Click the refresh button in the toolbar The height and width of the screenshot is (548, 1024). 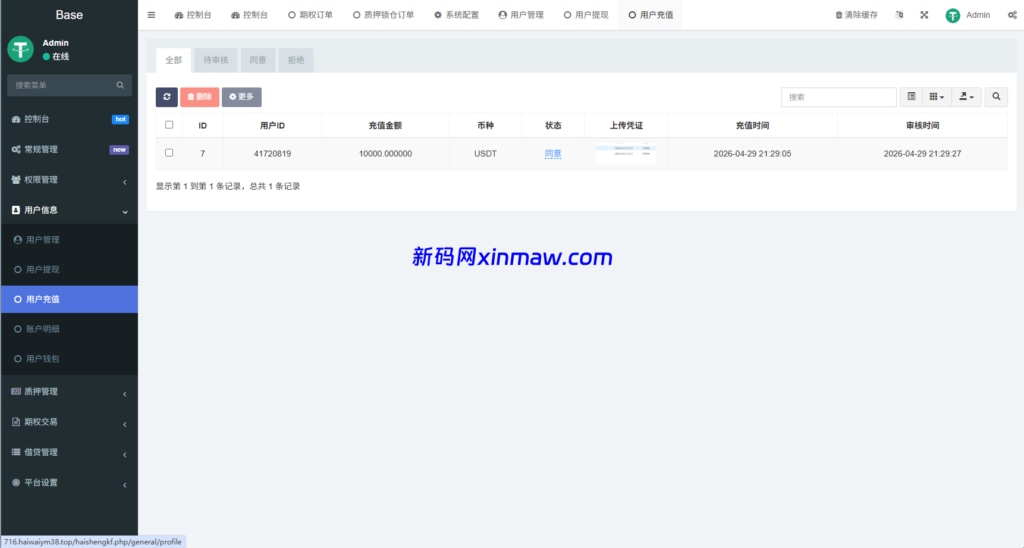pos(167,97)
